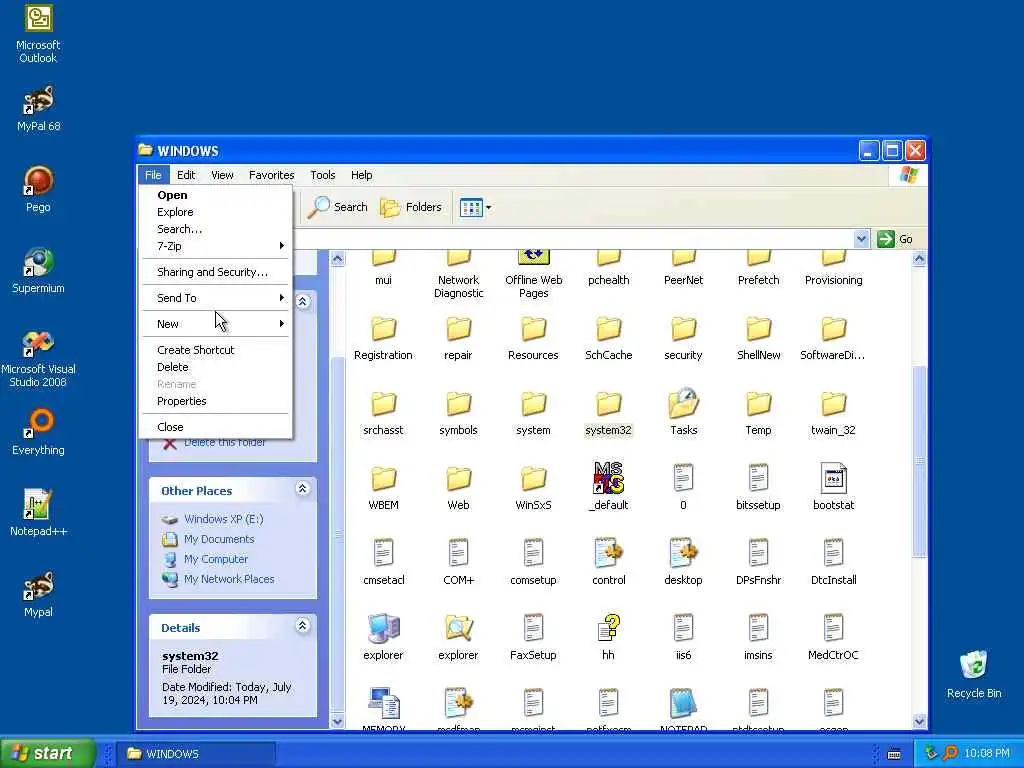This screenshot has height=768, width=1024.
Task: Click the Search toolbar button
Action: (338, 207)
